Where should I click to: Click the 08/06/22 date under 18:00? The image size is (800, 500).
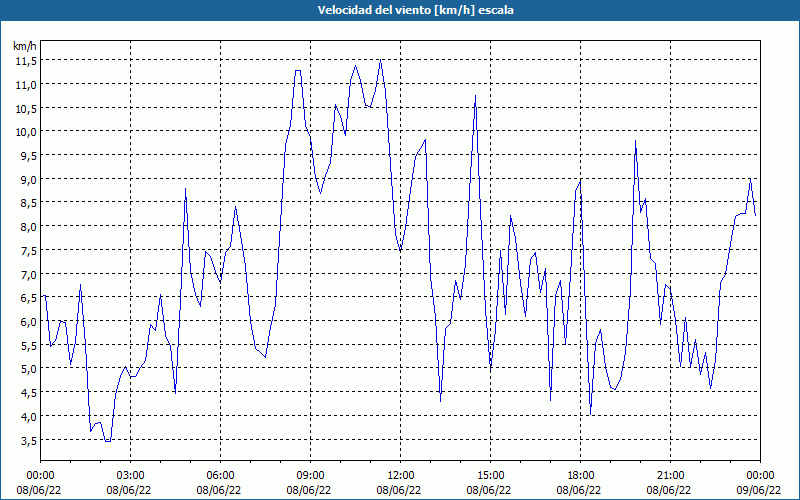pos(579,490)
